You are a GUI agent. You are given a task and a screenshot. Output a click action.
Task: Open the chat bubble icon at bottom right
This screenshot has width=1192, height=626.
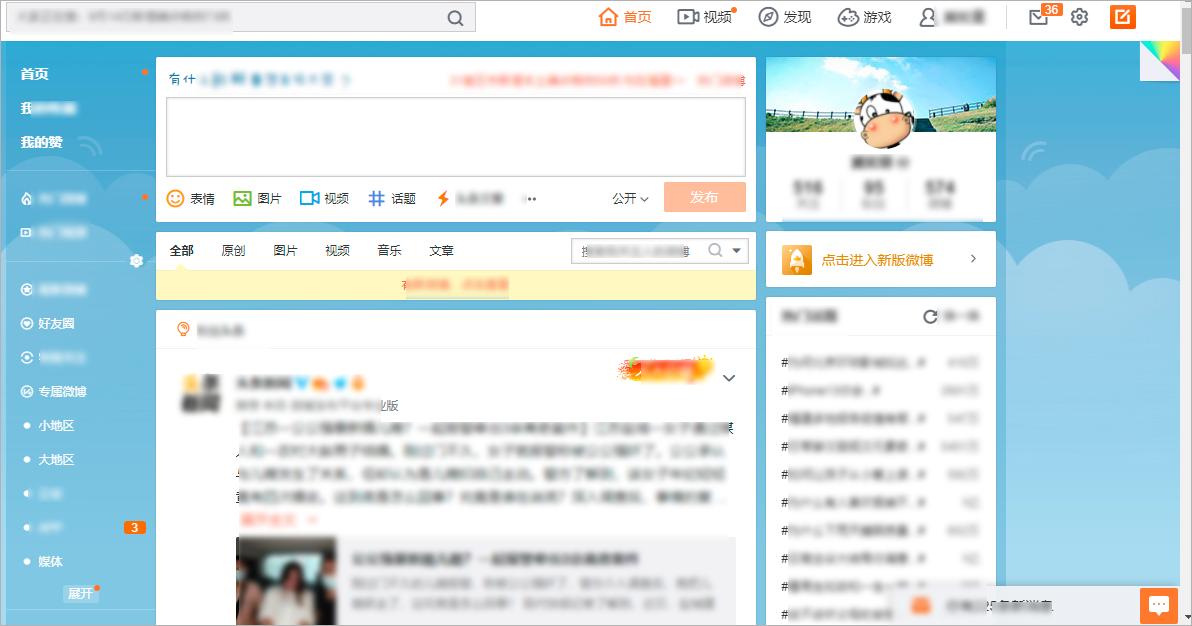[x=1159, y=604]
